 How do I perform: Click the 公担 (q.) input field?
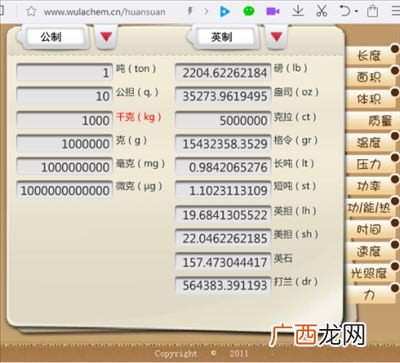tap(64, 96)
